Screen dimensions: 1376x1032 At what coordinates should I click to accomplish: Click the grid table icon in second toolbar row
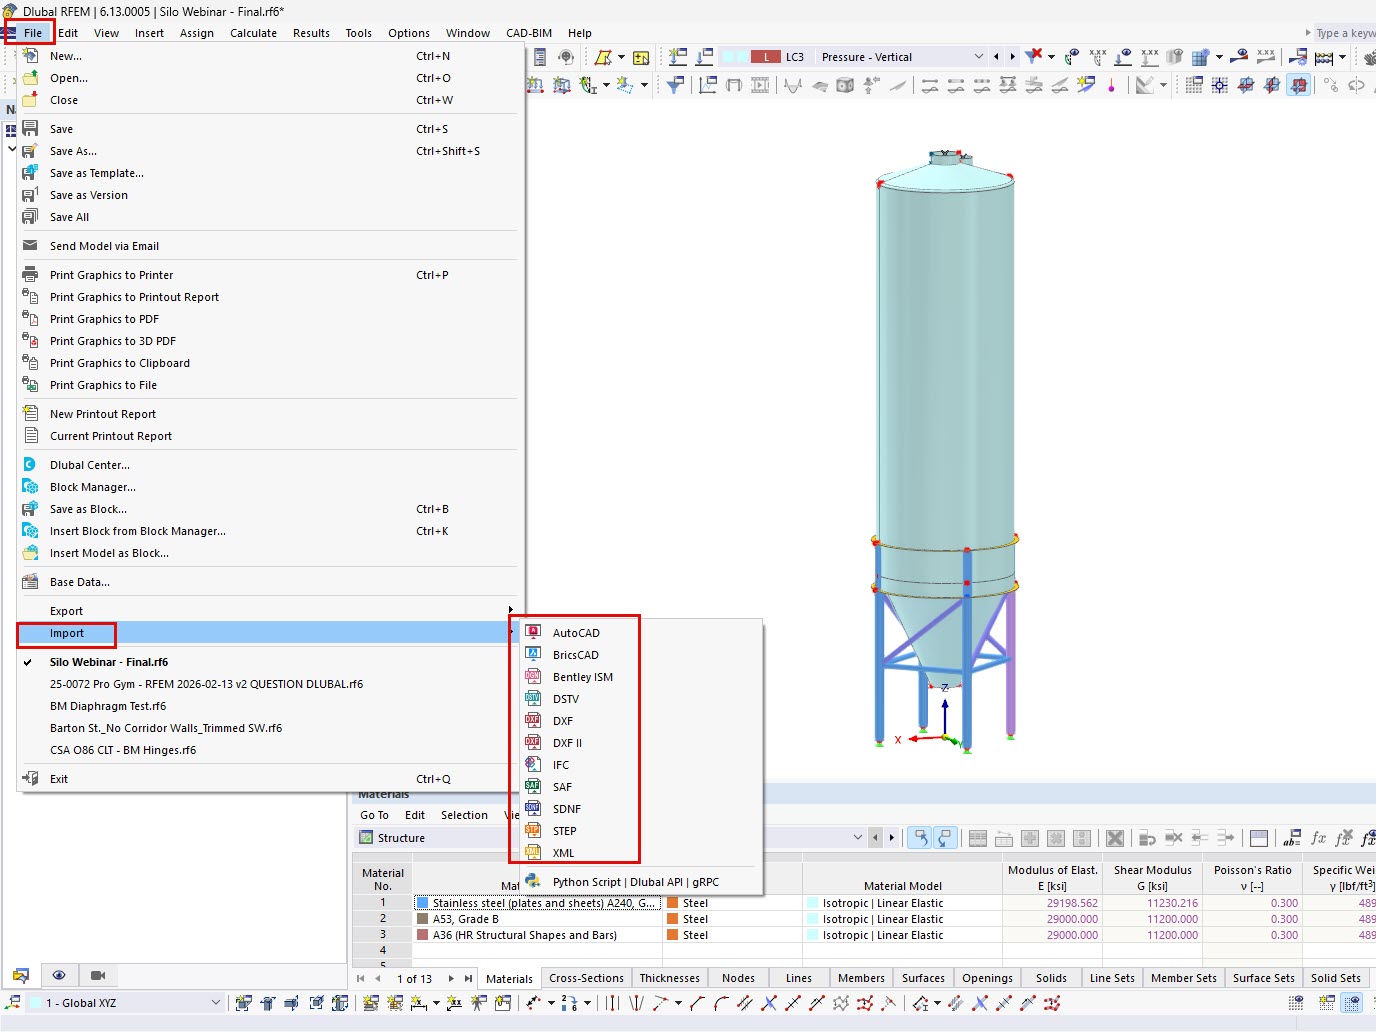click(1194, 85)
